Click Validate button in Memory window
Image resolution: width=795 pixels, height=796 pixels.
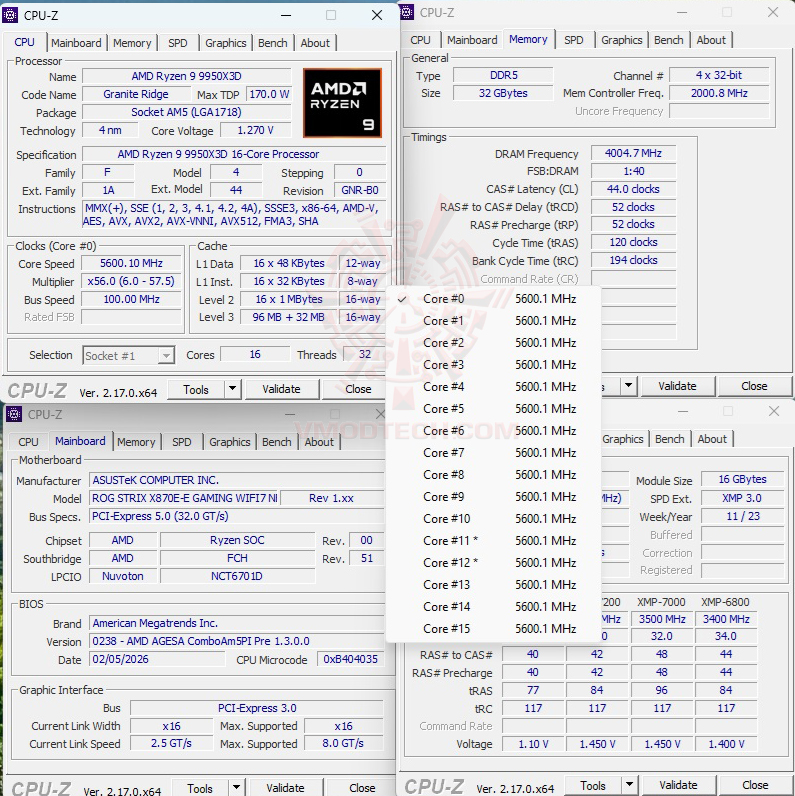click(x=677, y=386)
